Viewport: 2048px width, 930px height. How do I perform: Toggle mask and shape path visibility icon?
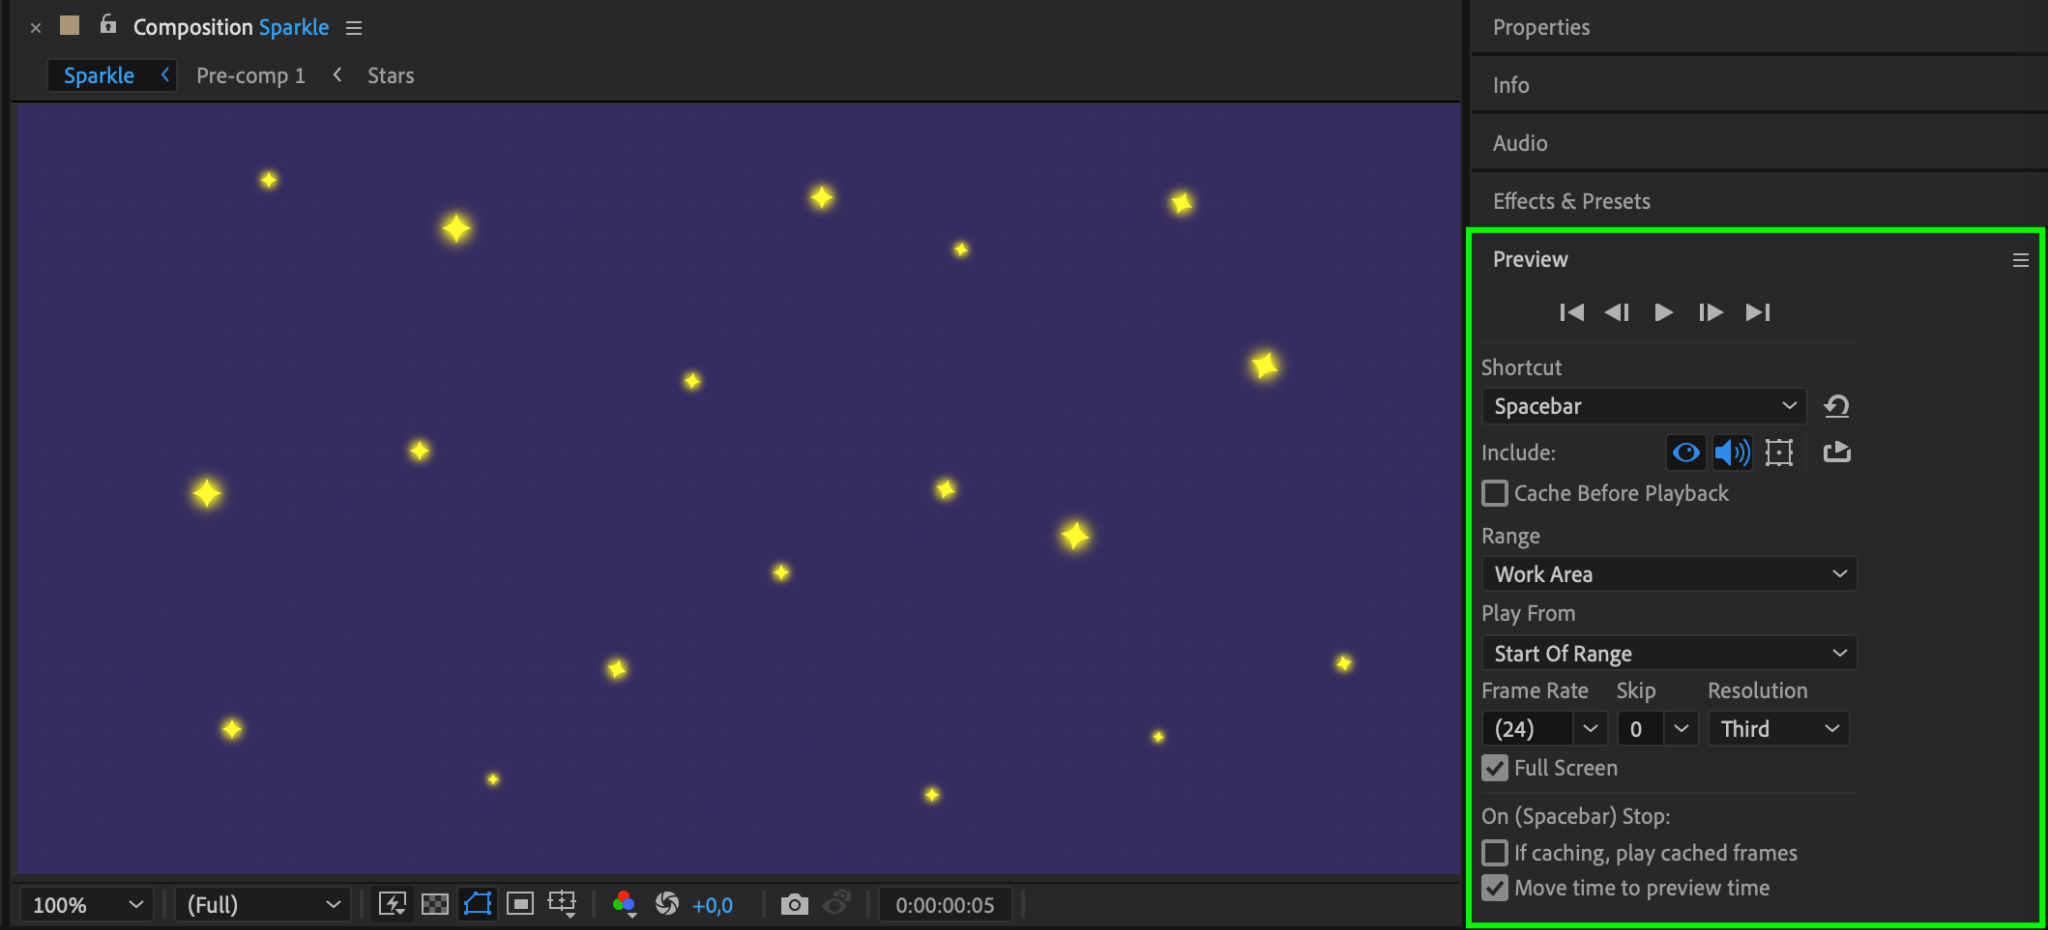478,904
